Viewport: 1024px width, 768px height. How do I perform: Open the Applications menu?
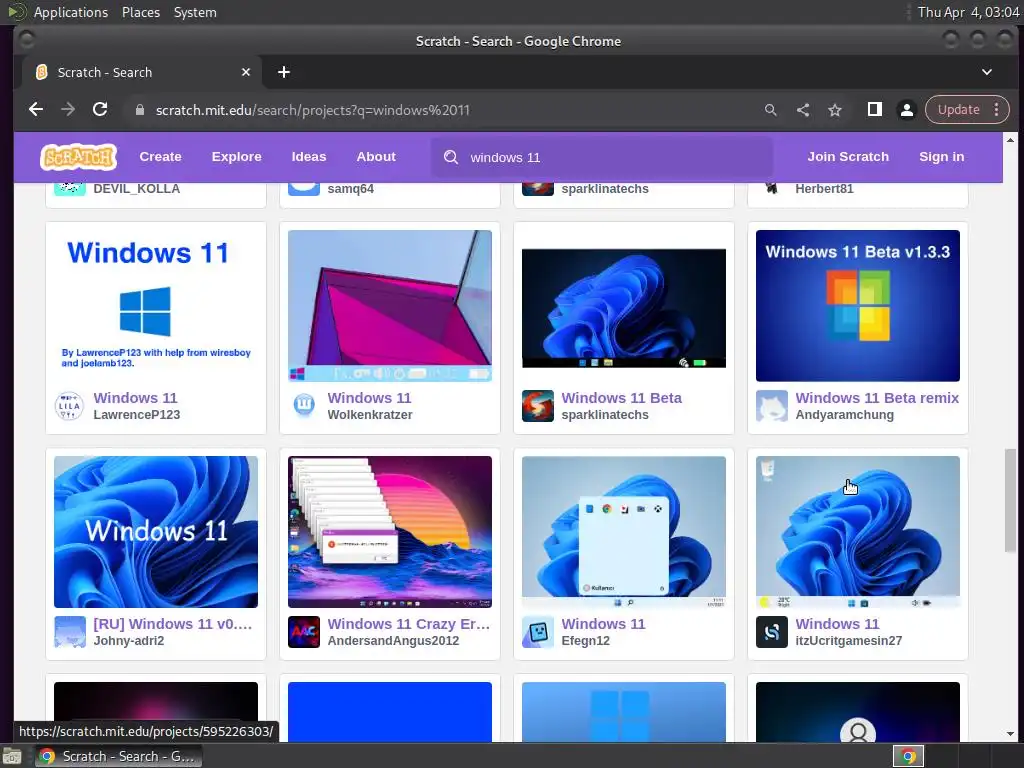[71, 12]
